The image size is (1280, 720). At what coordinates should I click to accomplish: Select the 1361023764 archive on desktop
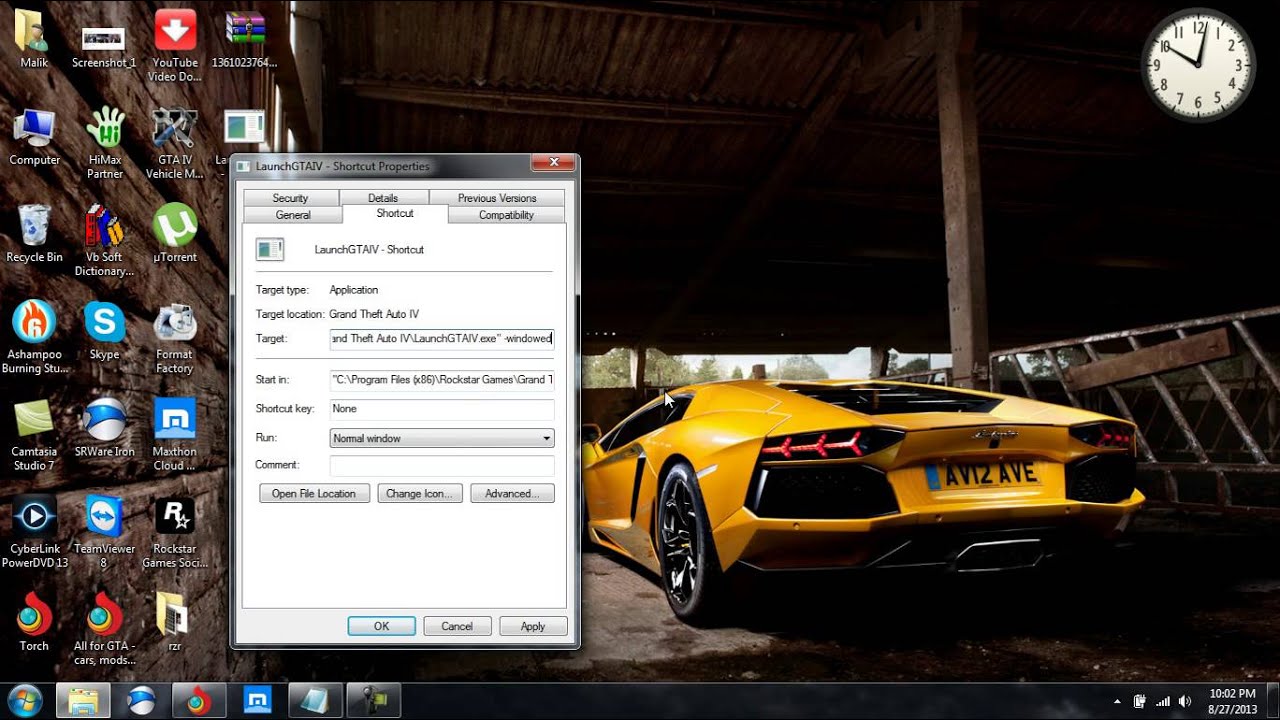coord(245,39)
